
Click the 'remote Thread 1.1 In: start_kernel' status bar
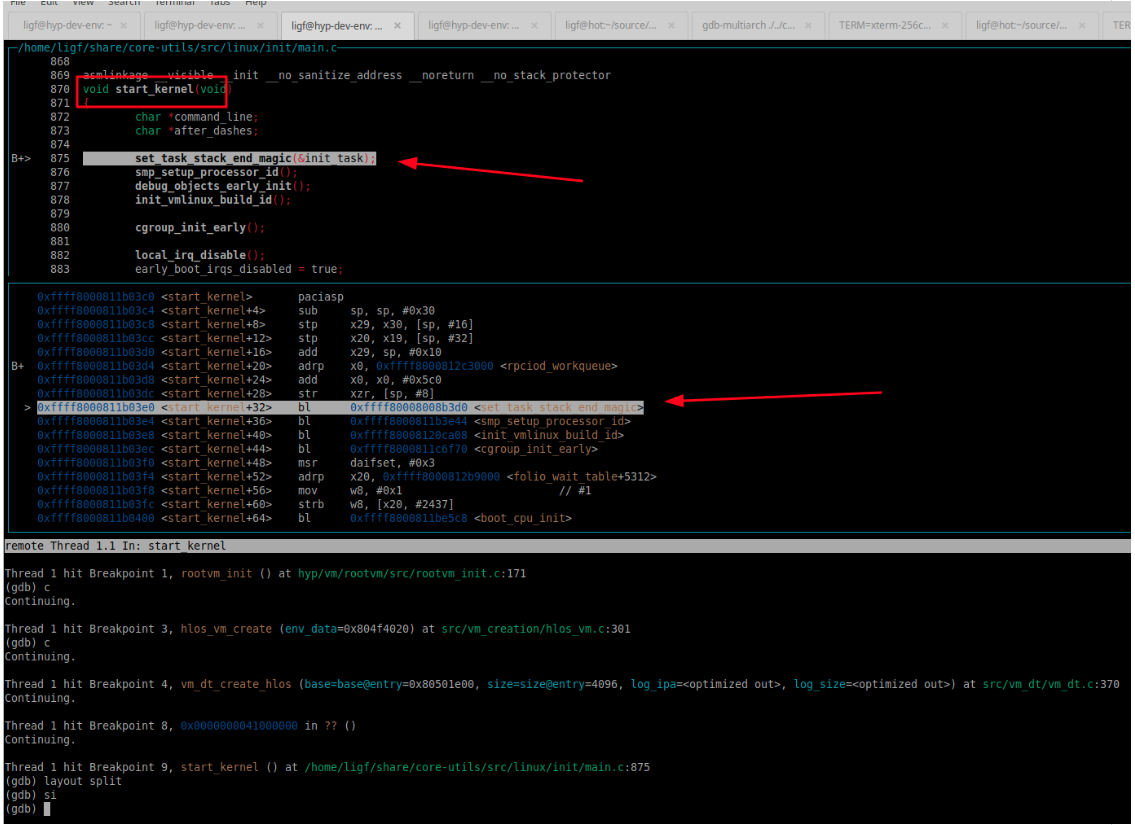tap(568, 546)
